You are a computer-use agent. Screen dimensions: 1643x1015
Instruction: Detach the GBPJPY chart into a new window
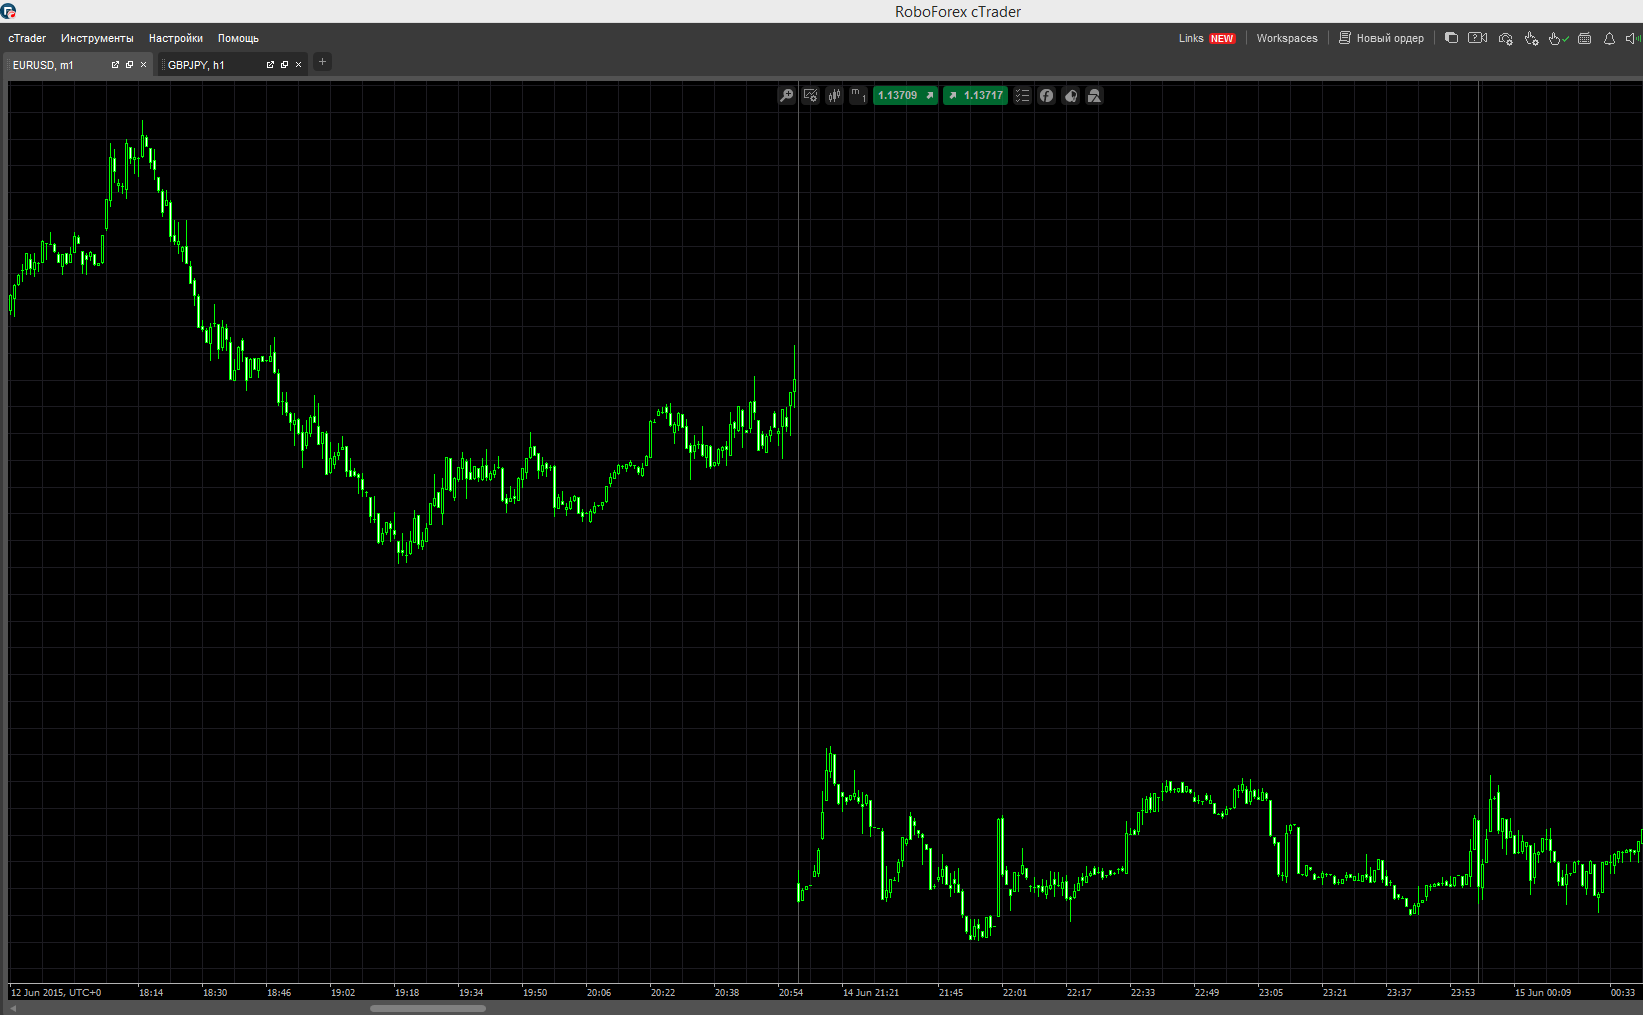270,65
